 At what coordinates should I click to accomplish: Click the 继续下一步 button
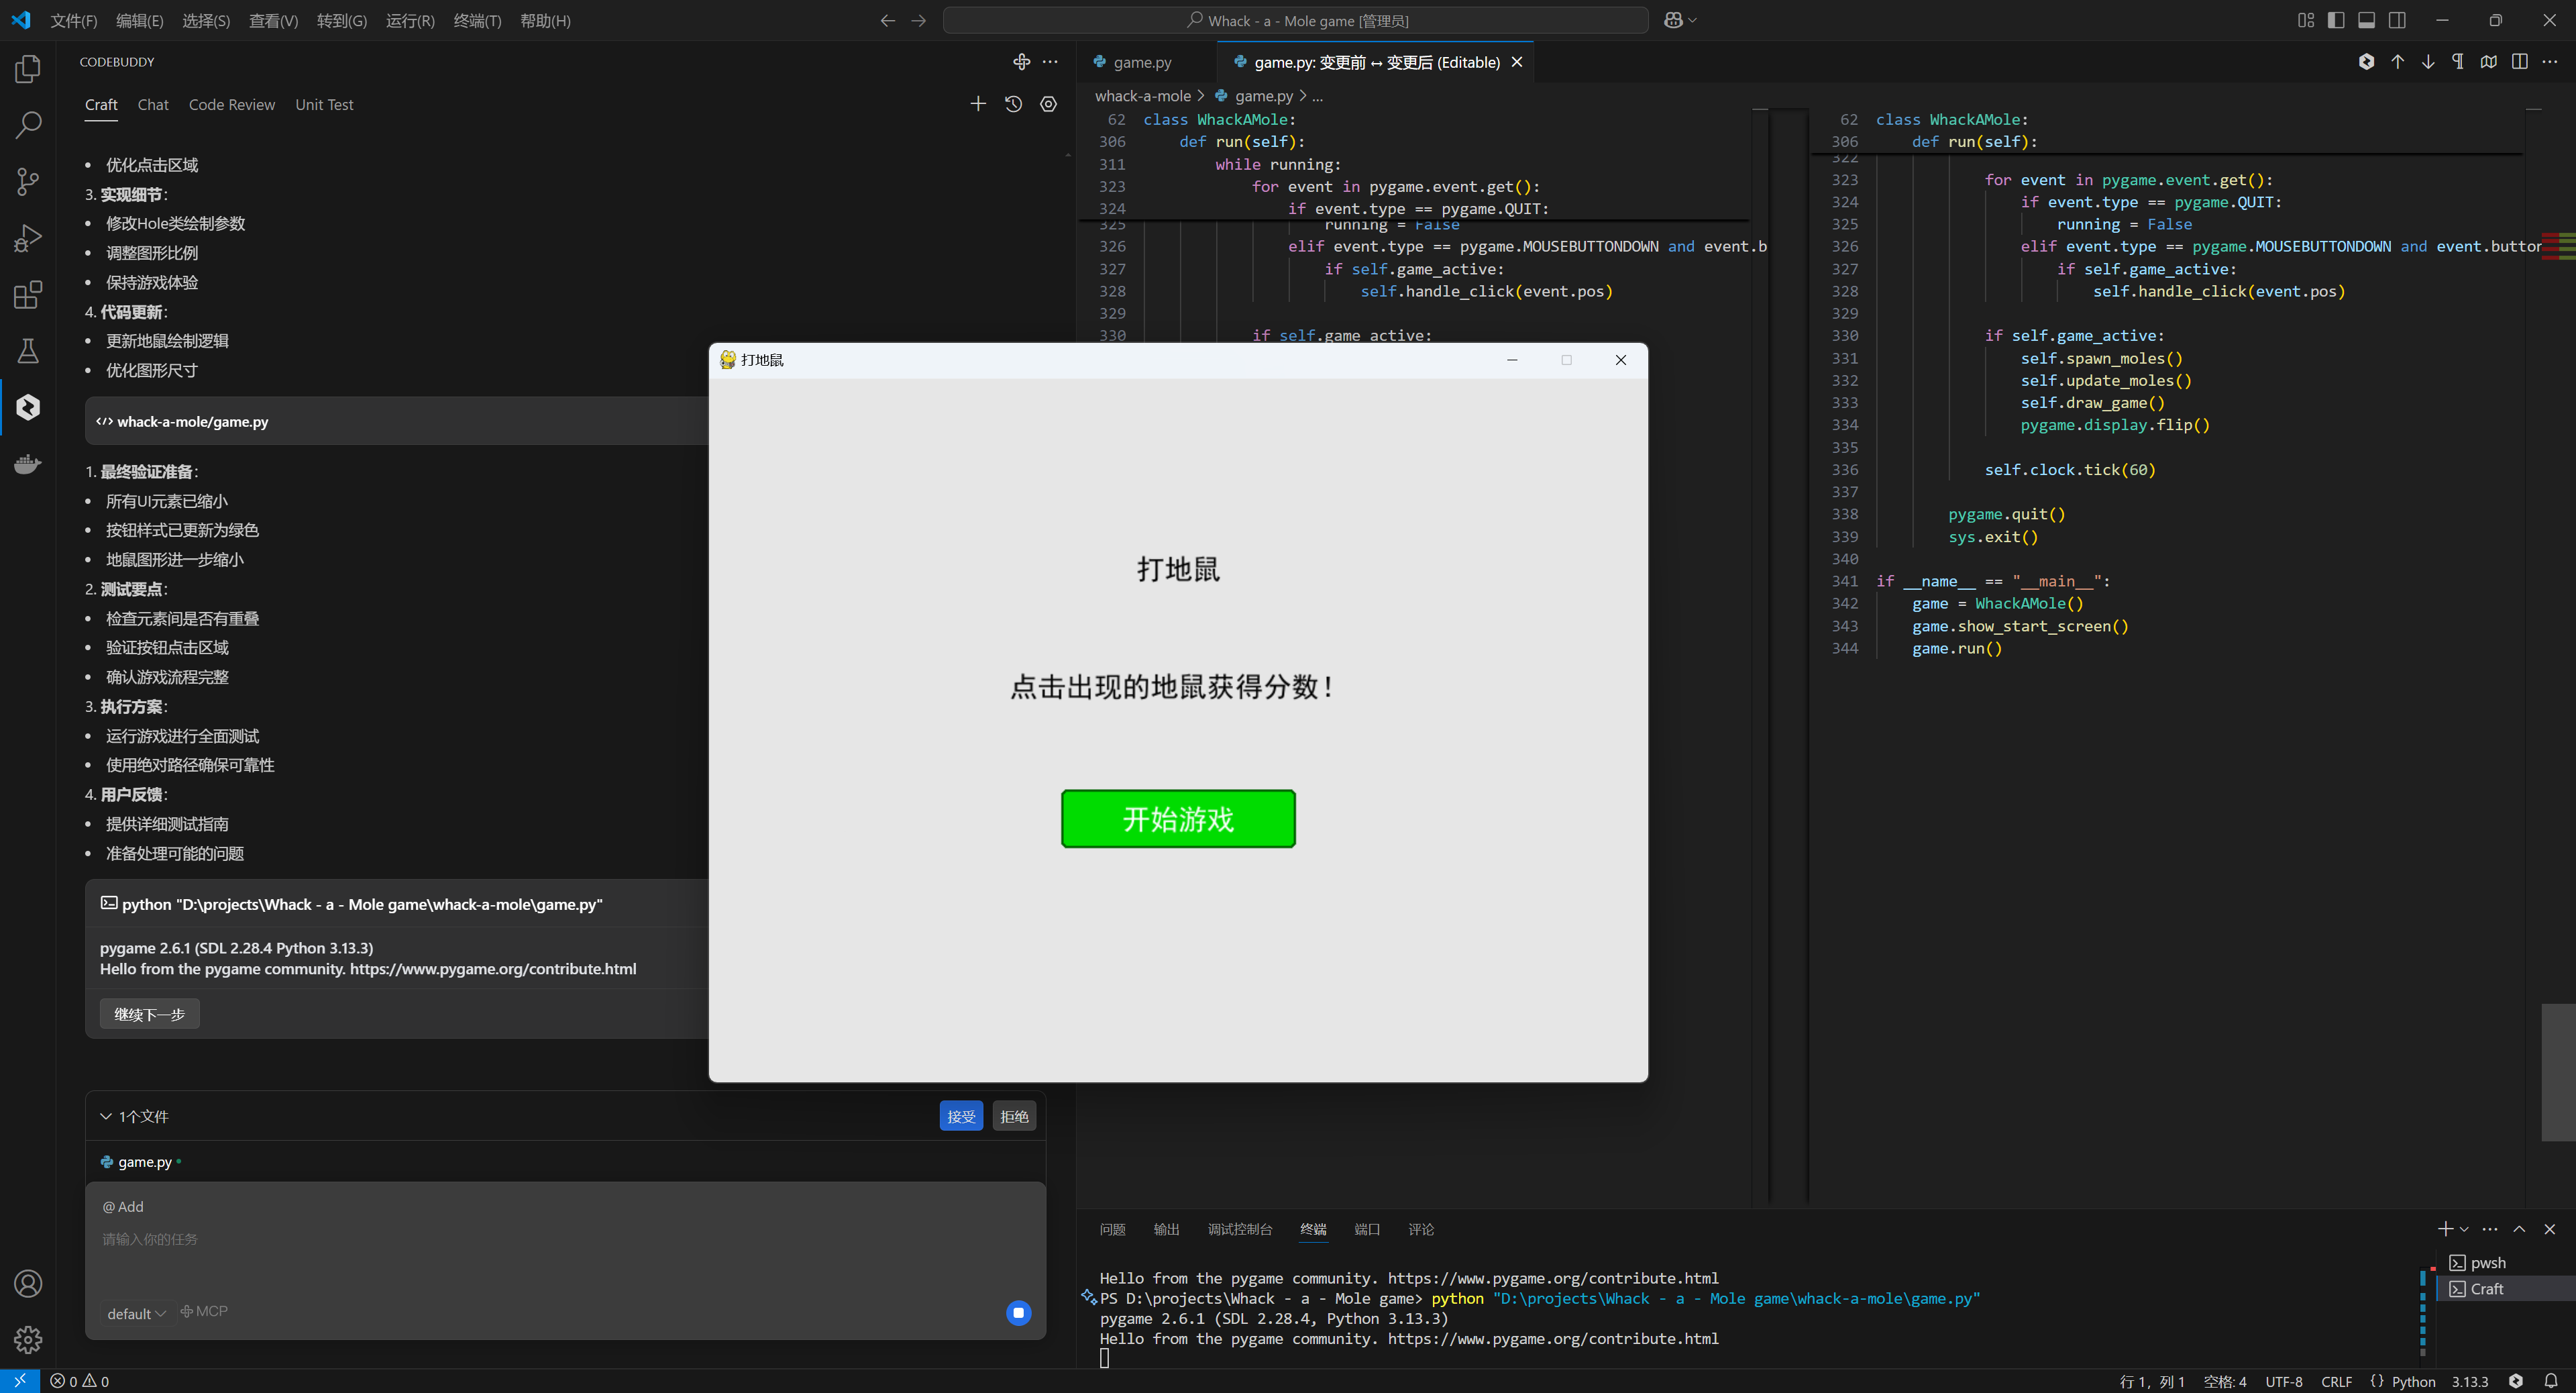(x=149, y=1014)
